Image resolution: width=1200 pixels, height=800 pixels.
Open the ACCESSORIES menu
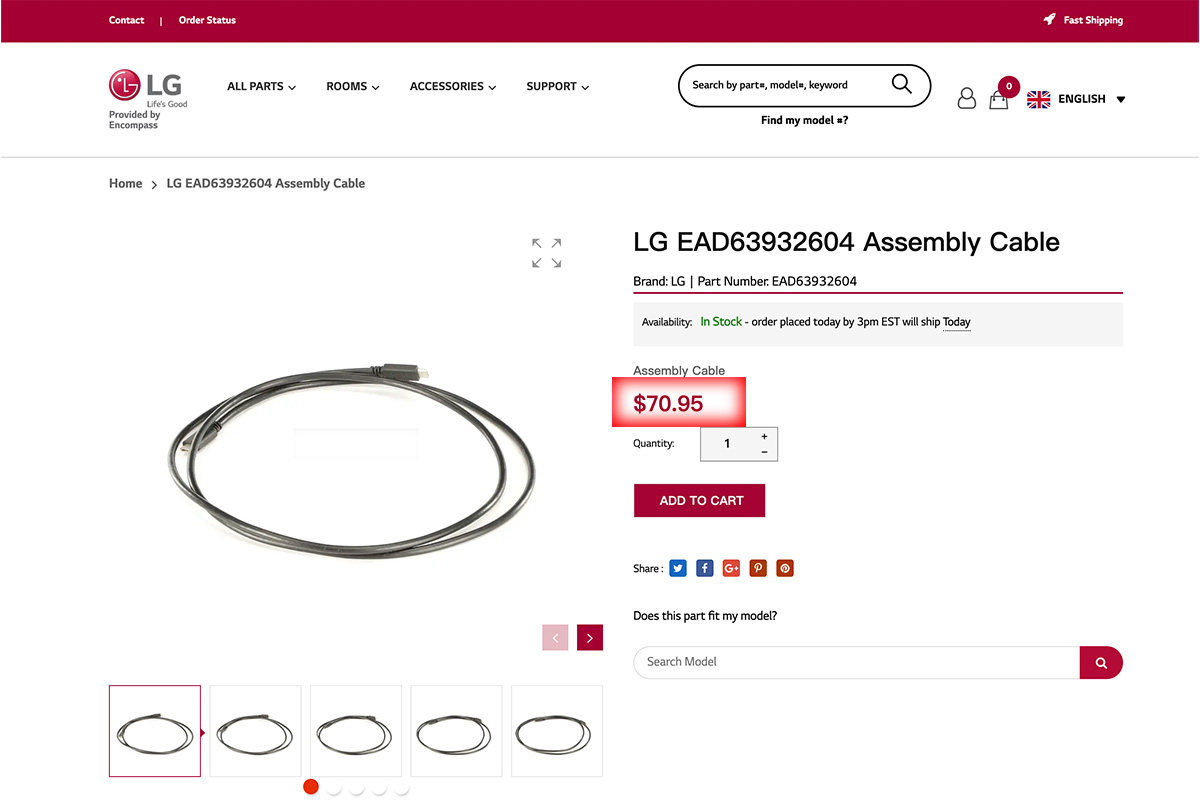pyautogui.click(x=453, y=86)
